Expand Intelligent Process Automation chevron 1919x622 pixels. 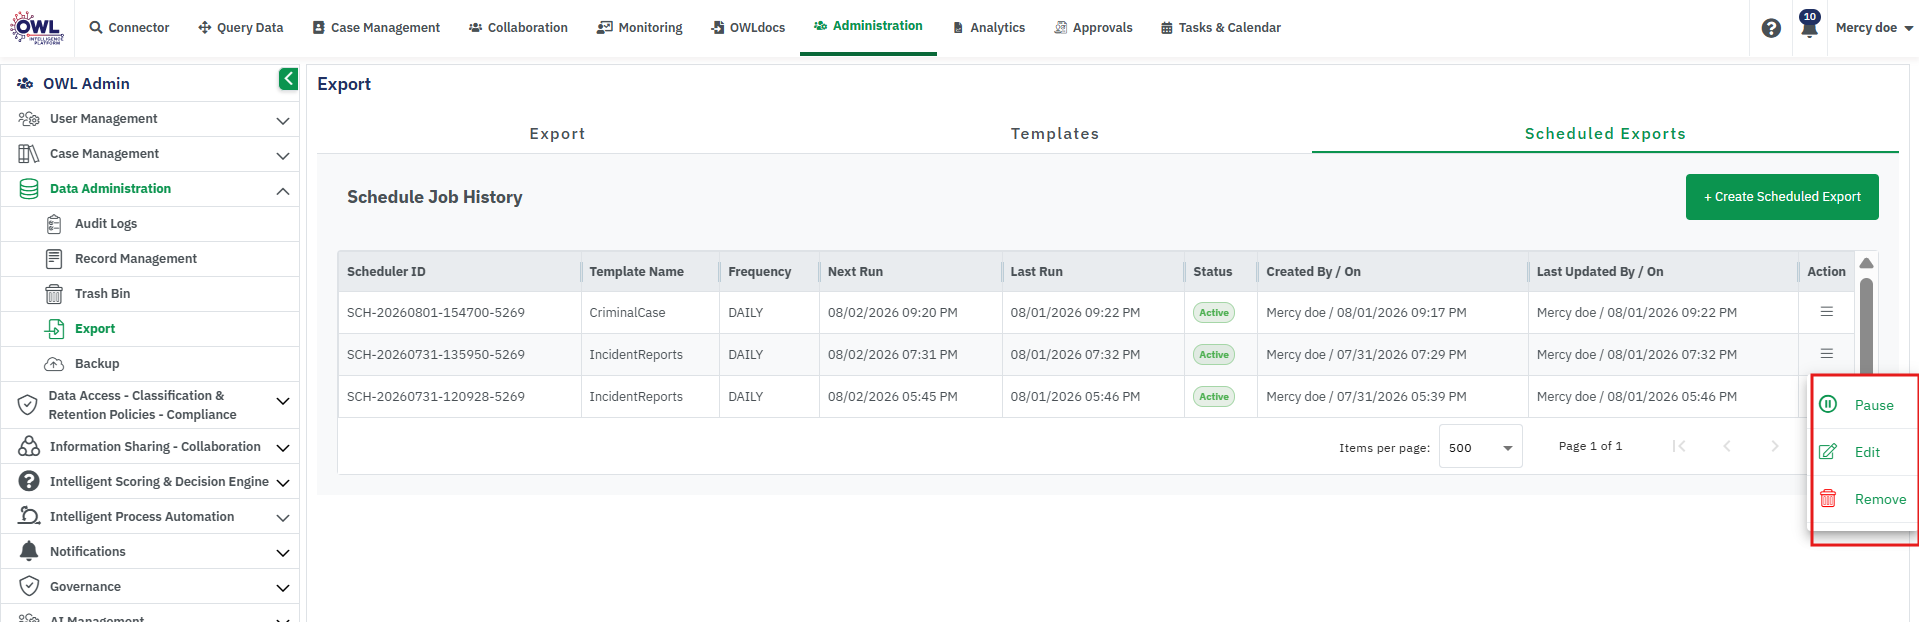(283, 518)
